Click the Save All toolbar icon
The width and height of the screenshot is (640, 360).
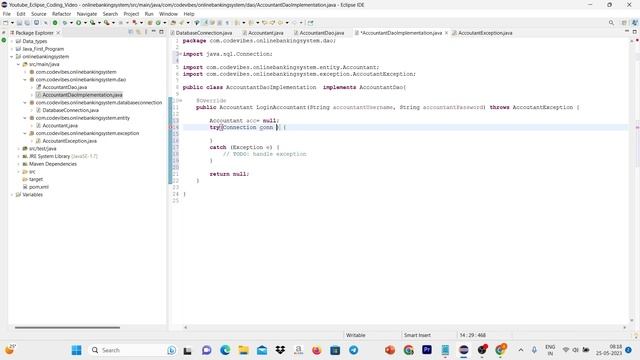[27, 23]
